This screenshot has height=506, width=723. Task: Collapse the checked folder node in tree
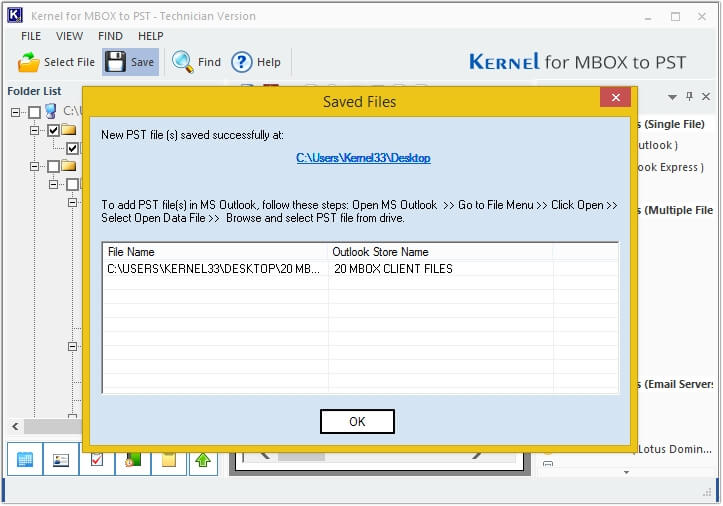pyautogui.click(x=35, y=131)
